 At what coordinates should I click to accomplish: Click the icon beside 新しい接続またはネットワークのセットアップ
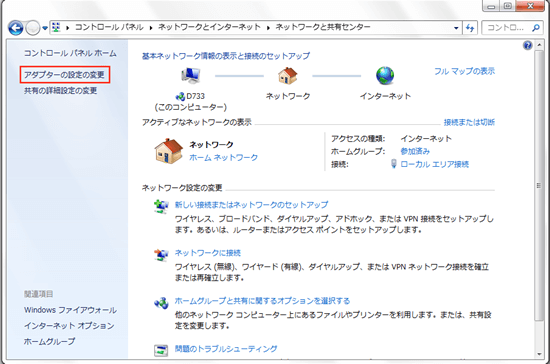(161, 206)
